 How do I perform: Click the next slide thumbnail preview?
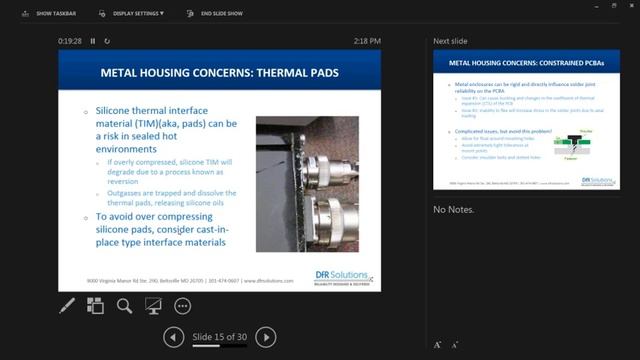pyautogui.click(x=527, y=120)
